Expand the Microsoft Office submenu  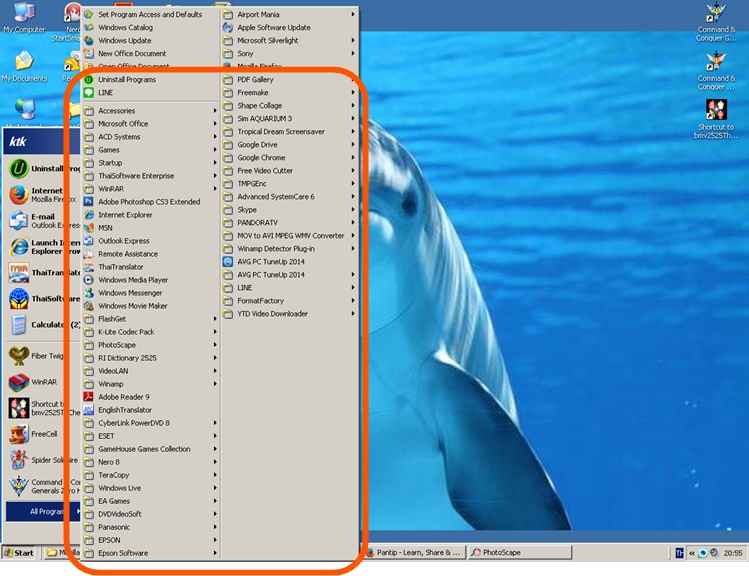click(150, 124)
